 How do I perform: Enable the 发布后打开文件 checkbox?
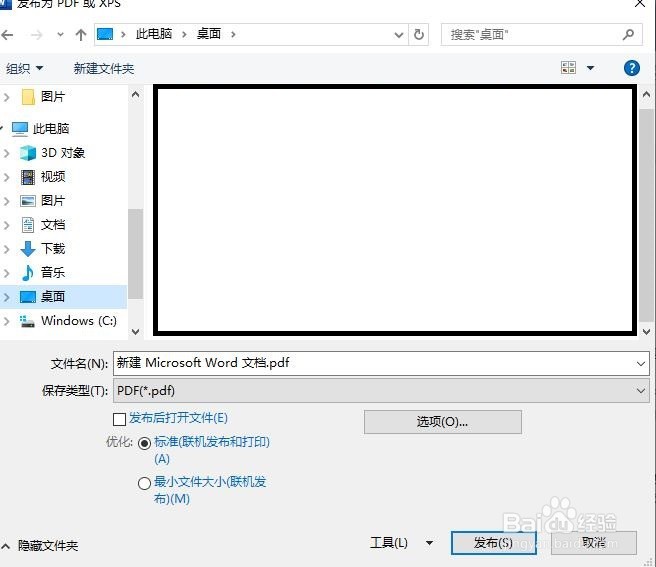click(120, 419)
